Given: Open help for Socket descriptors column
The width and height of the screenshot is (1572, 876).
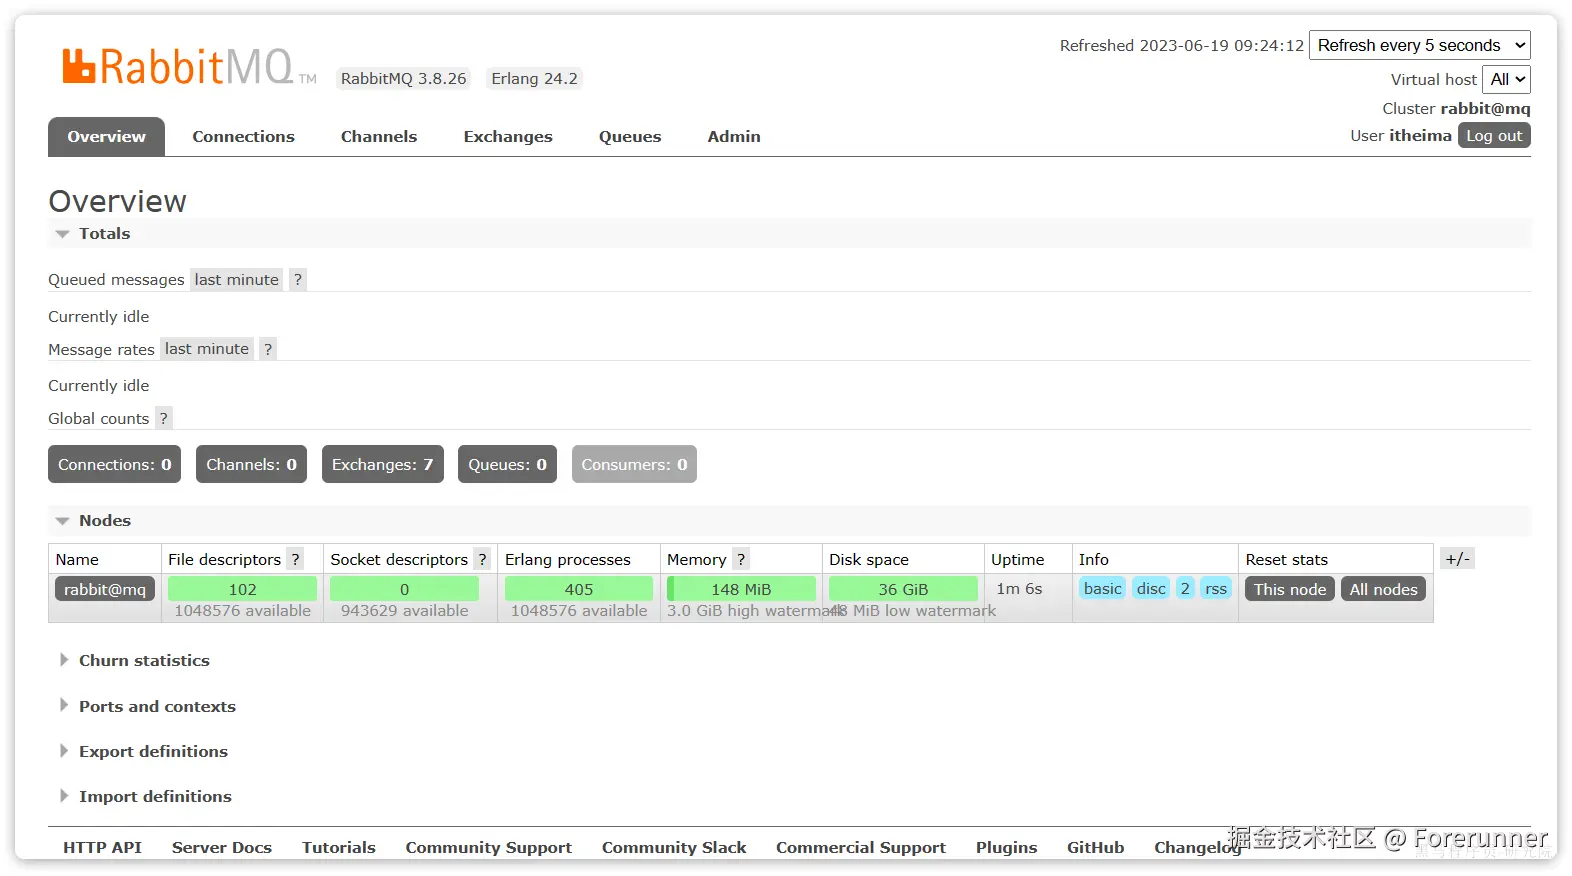Looking at the screenshot, I should coord(482,560).
